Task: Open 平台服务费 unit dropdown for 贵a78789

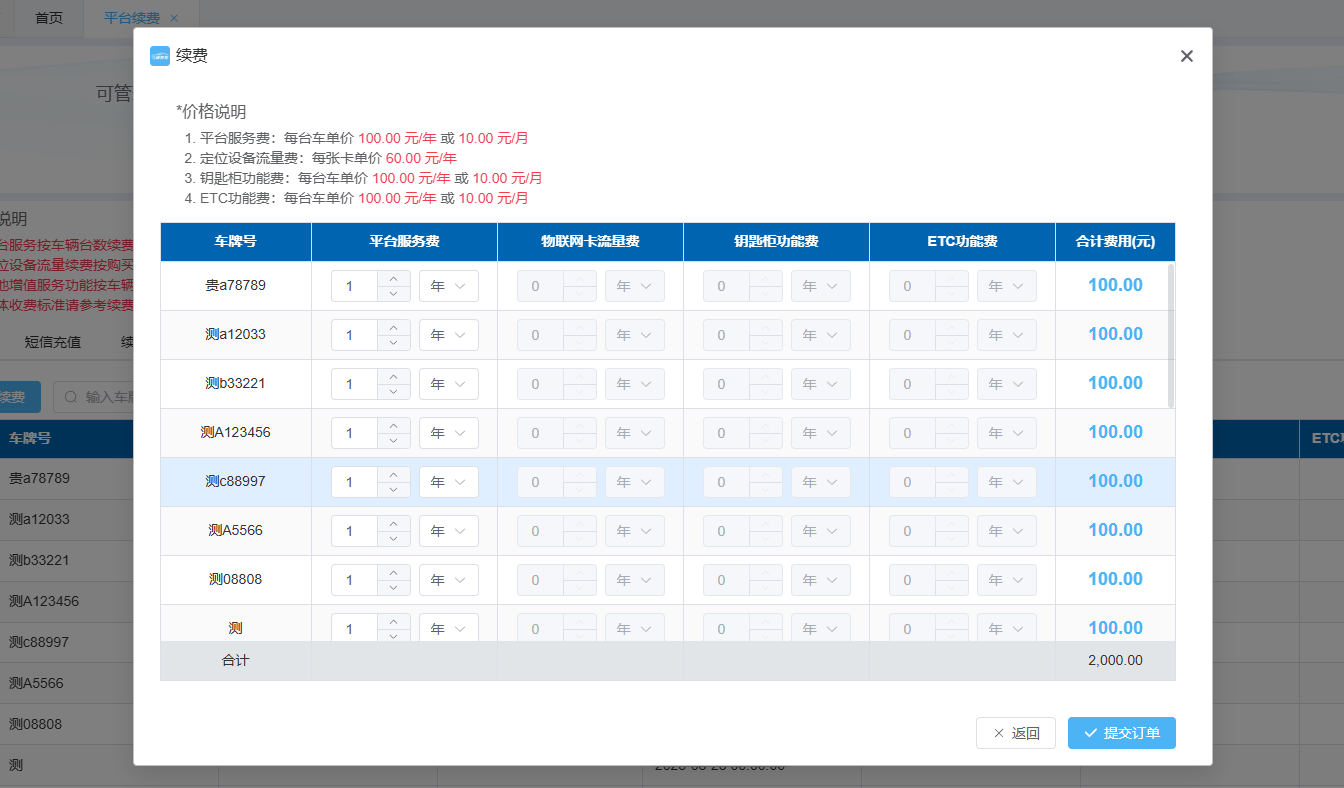Action: 448,286
